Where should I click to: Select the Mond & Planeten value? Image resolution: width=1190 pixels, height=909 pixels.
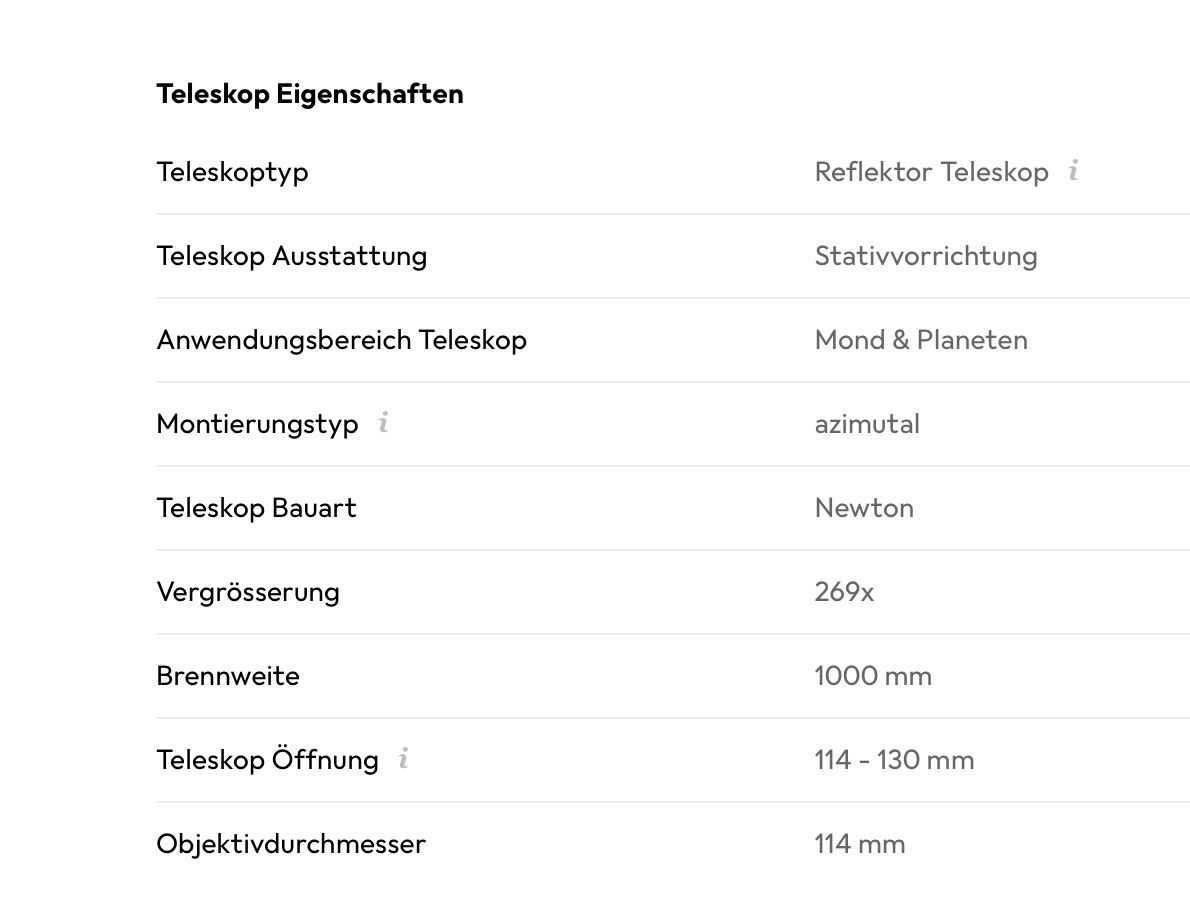(921, 340)
